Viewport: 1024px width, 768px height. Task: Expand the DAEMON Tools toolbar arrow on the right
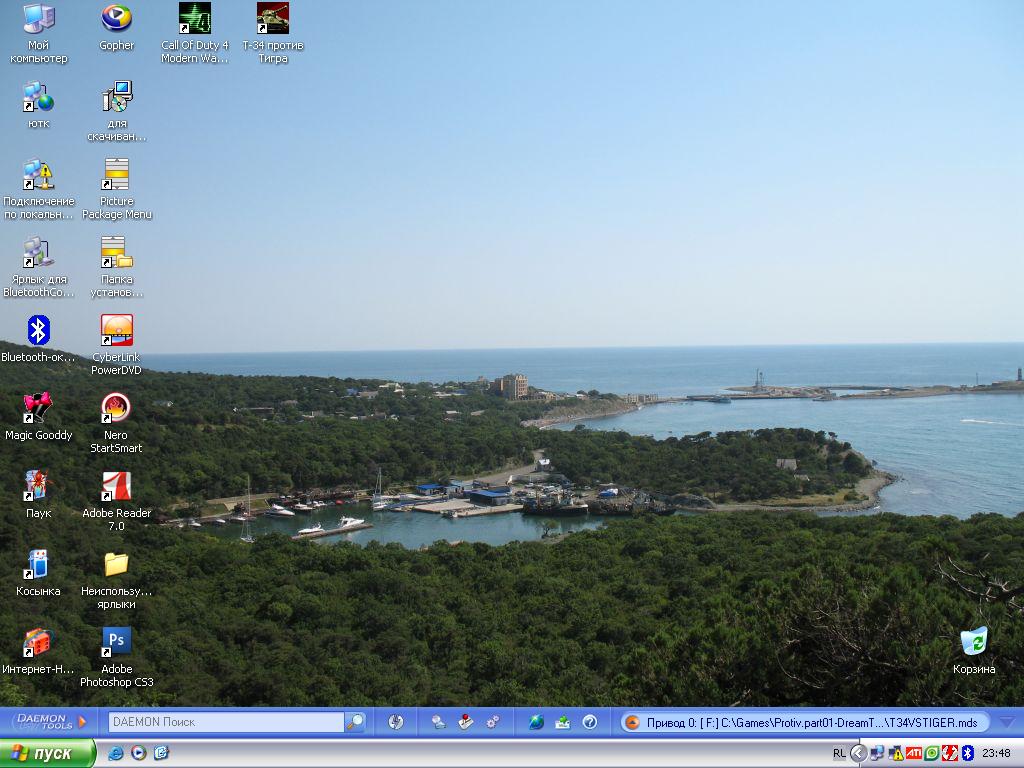point(1007,722)
